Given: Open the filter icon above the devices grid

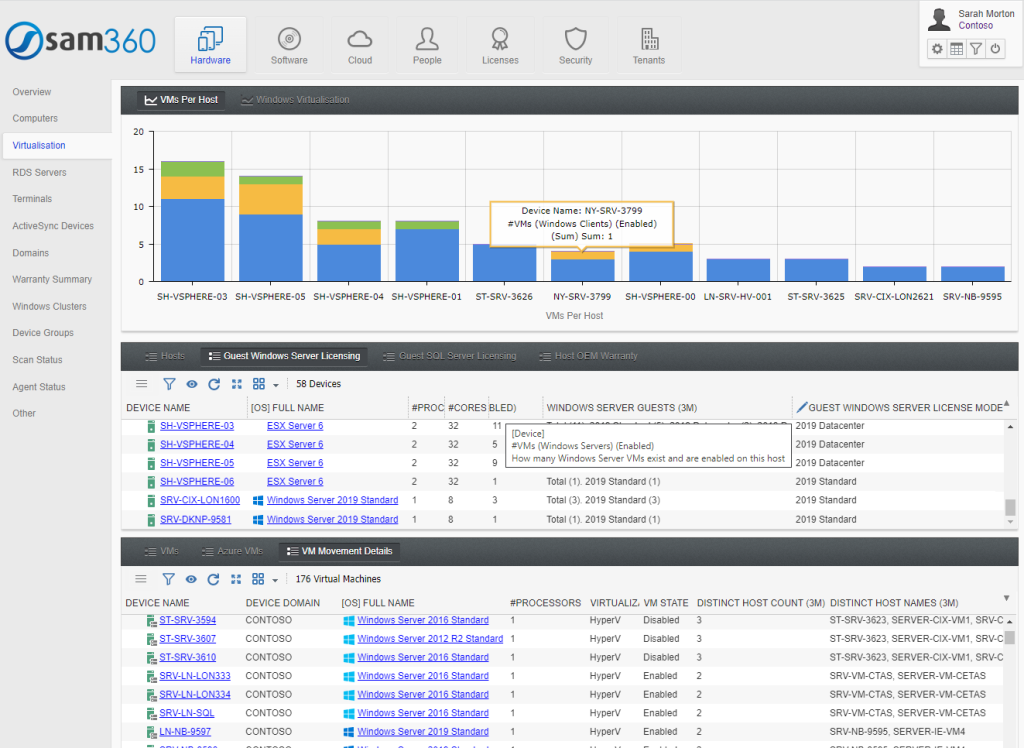Looking at the screenshot, I should click(167, 383).
